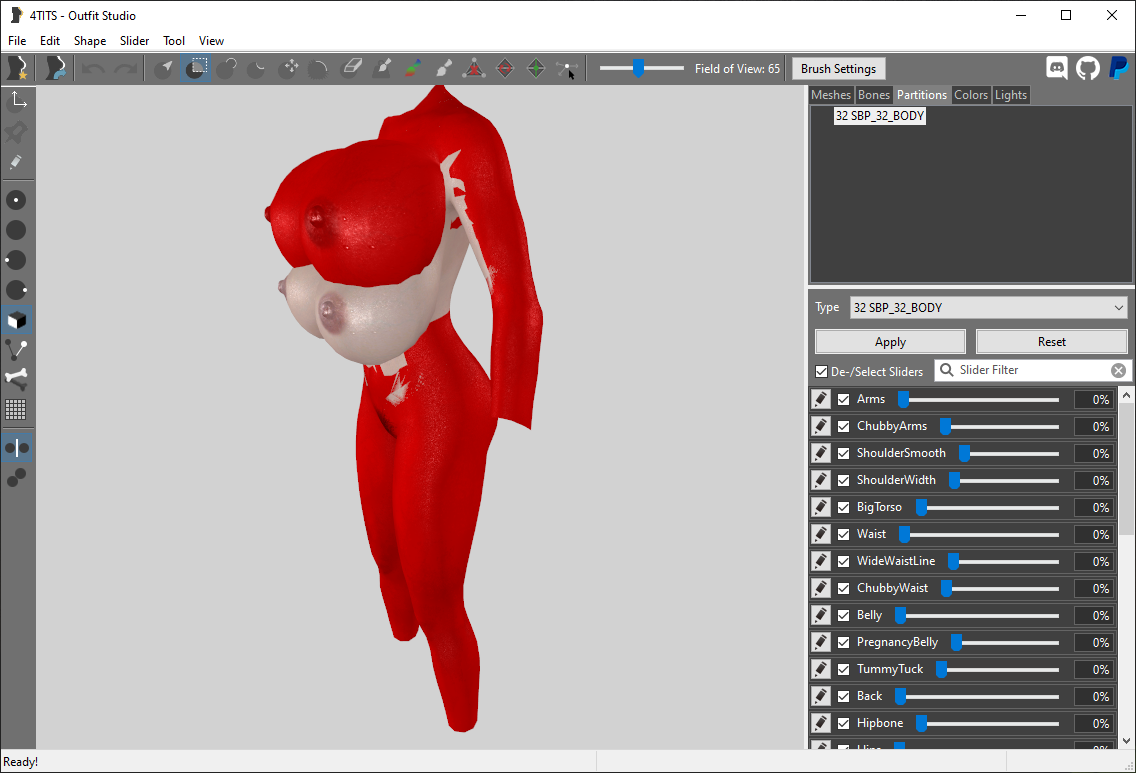Select the Flip Edge tool

point(505,69)
